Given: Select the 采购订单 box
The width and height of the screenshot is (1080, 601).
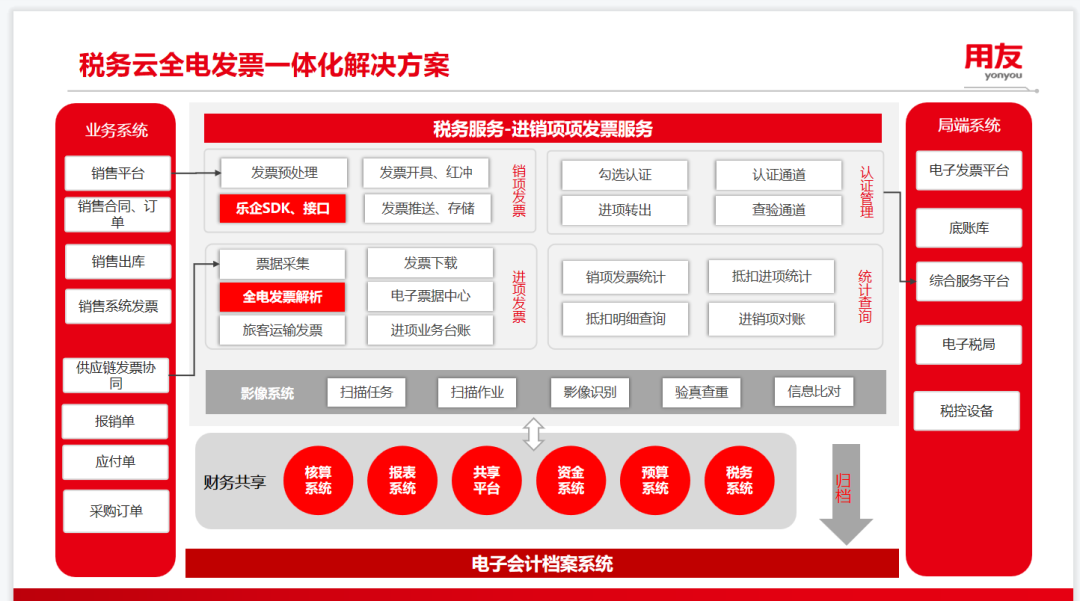Looking at the screenshot, I should tap(116, 512).
